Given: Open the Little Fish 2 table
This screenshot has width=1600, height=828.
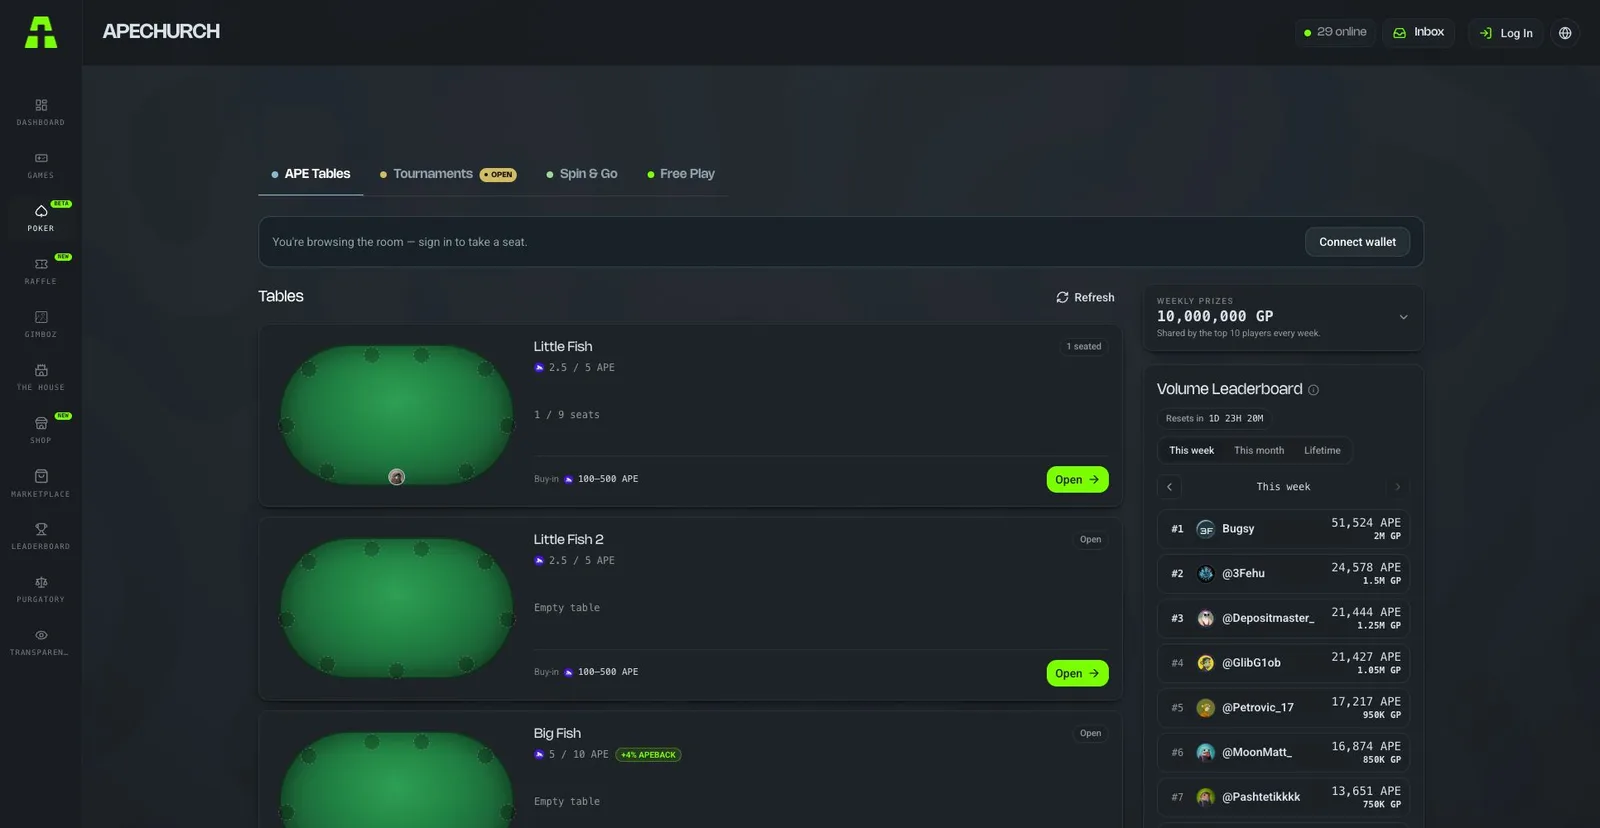Looking at the screenshot, I should [1077, 673].
